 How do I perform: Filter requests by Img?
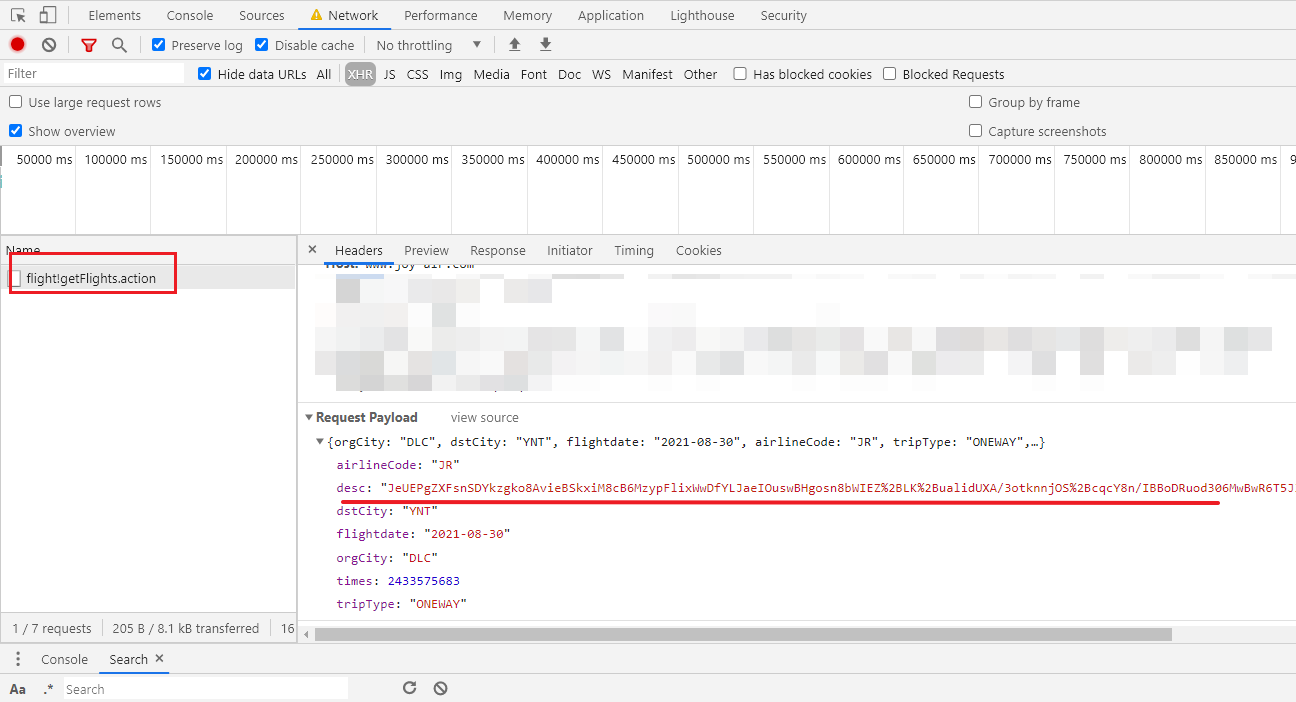click(451, 74)
